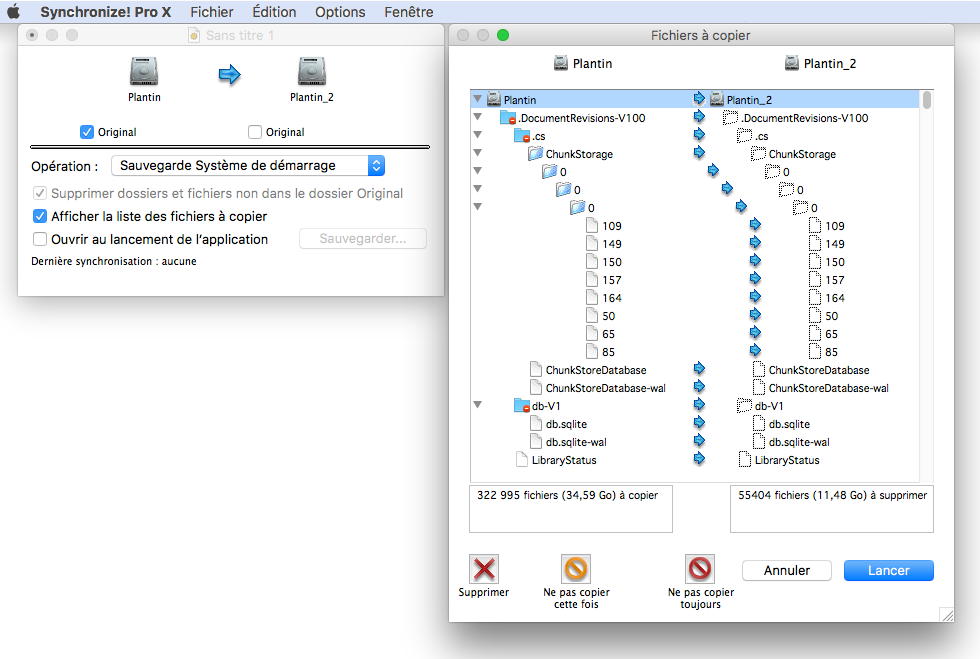Click the copy arrow on the .cs row
The height and width of the screenshot is (659, 980).
(x=699, y=134)
